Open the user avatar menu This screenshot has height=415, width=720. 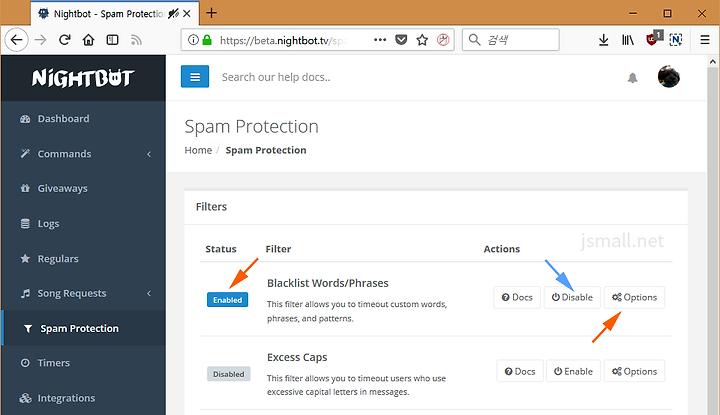[x=669, y=76]
